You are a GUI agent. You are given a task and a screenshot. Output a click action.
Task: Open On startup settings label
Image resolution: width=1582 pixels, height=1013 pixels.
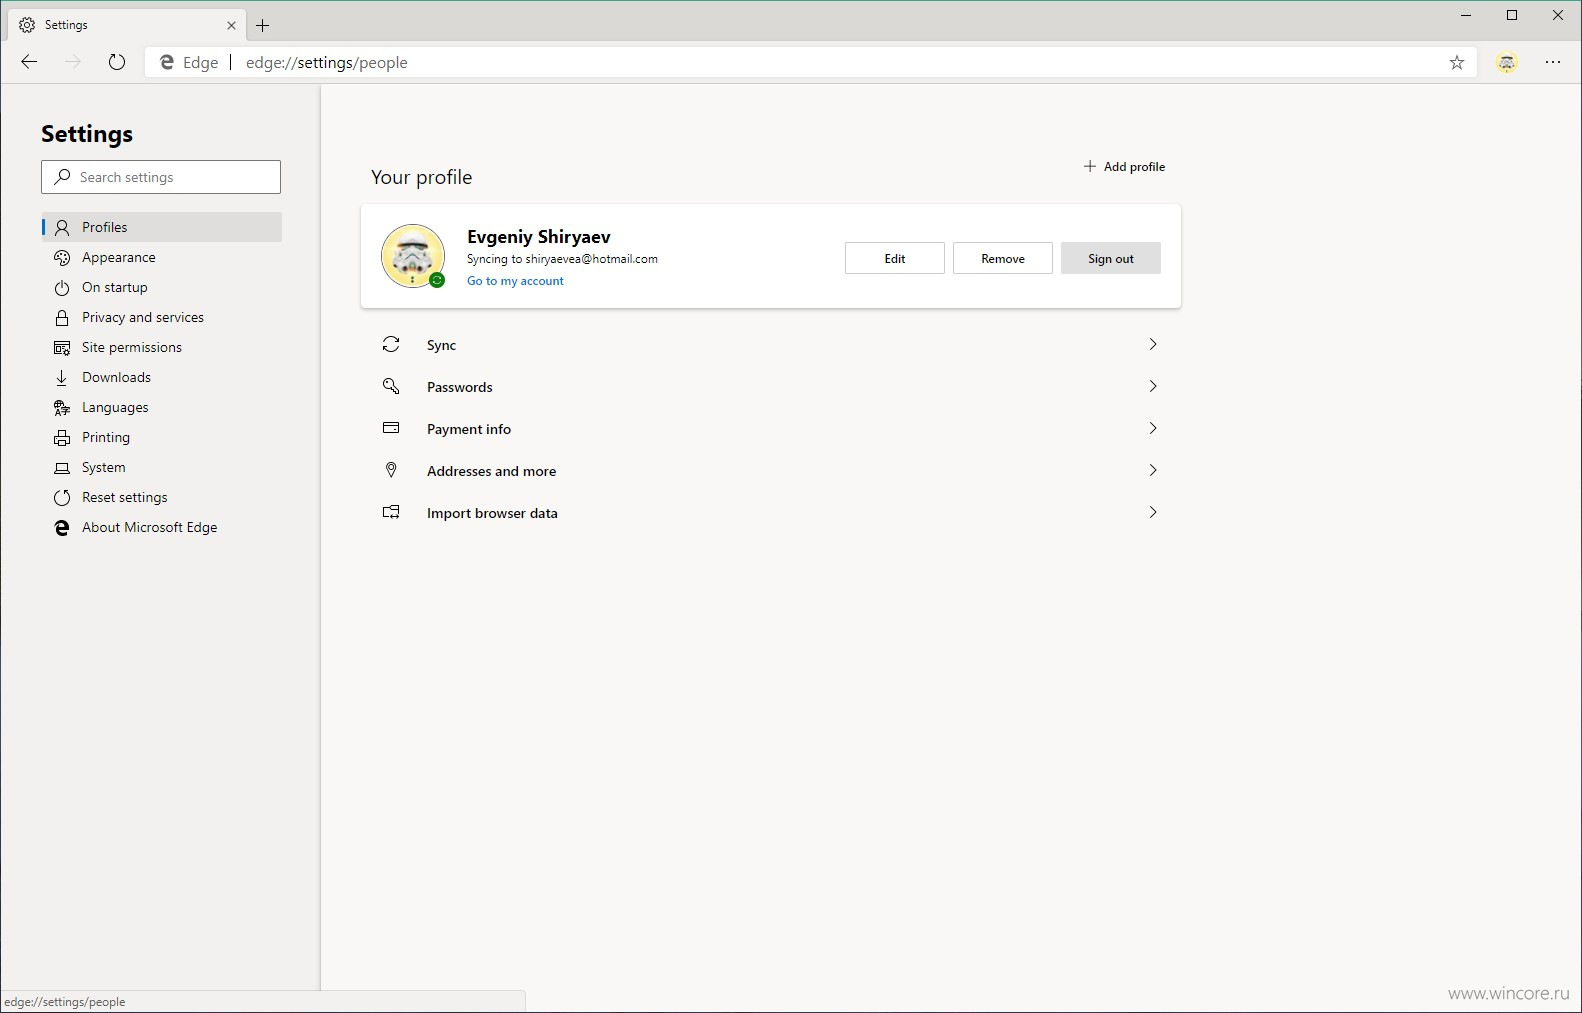tap(115, 287)
